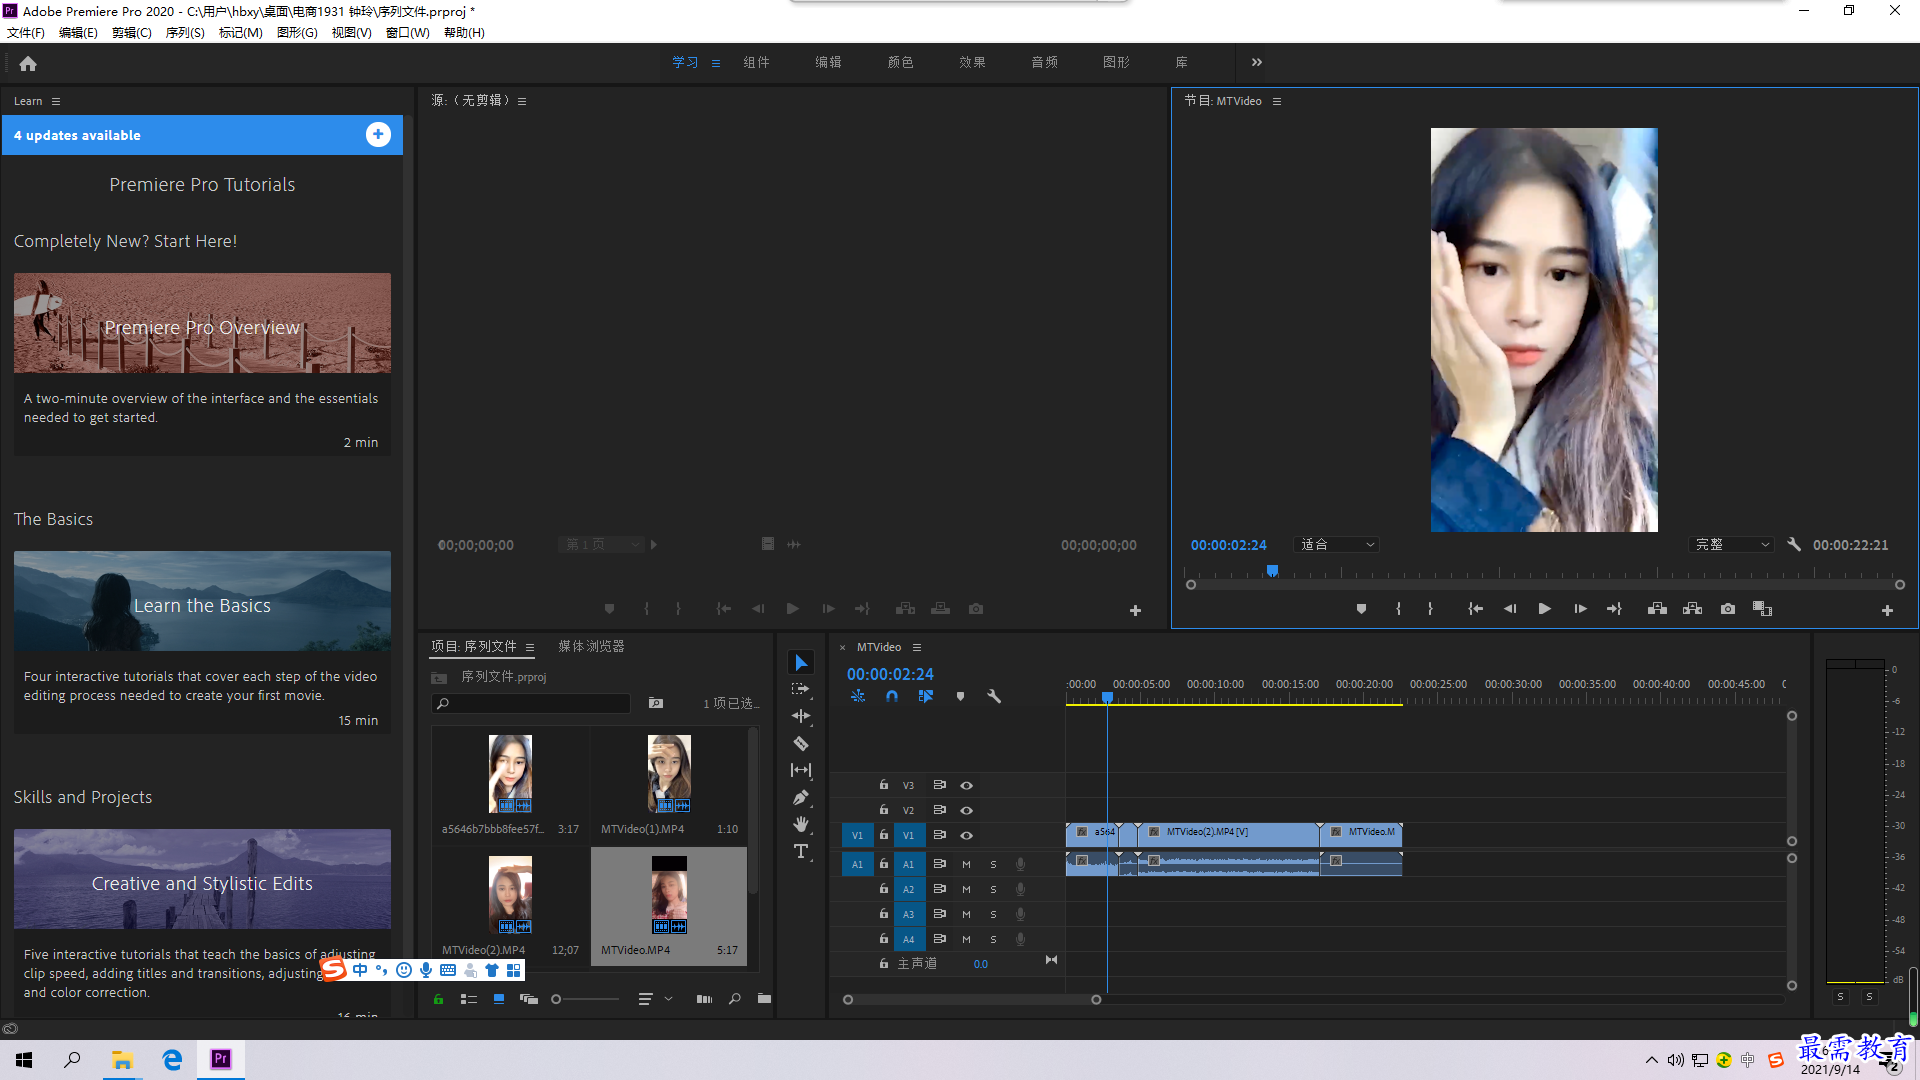Open the fit scale dropdown in monitor
The width and height of the screenshot is (1920, 1080).
pos(1336,545)
